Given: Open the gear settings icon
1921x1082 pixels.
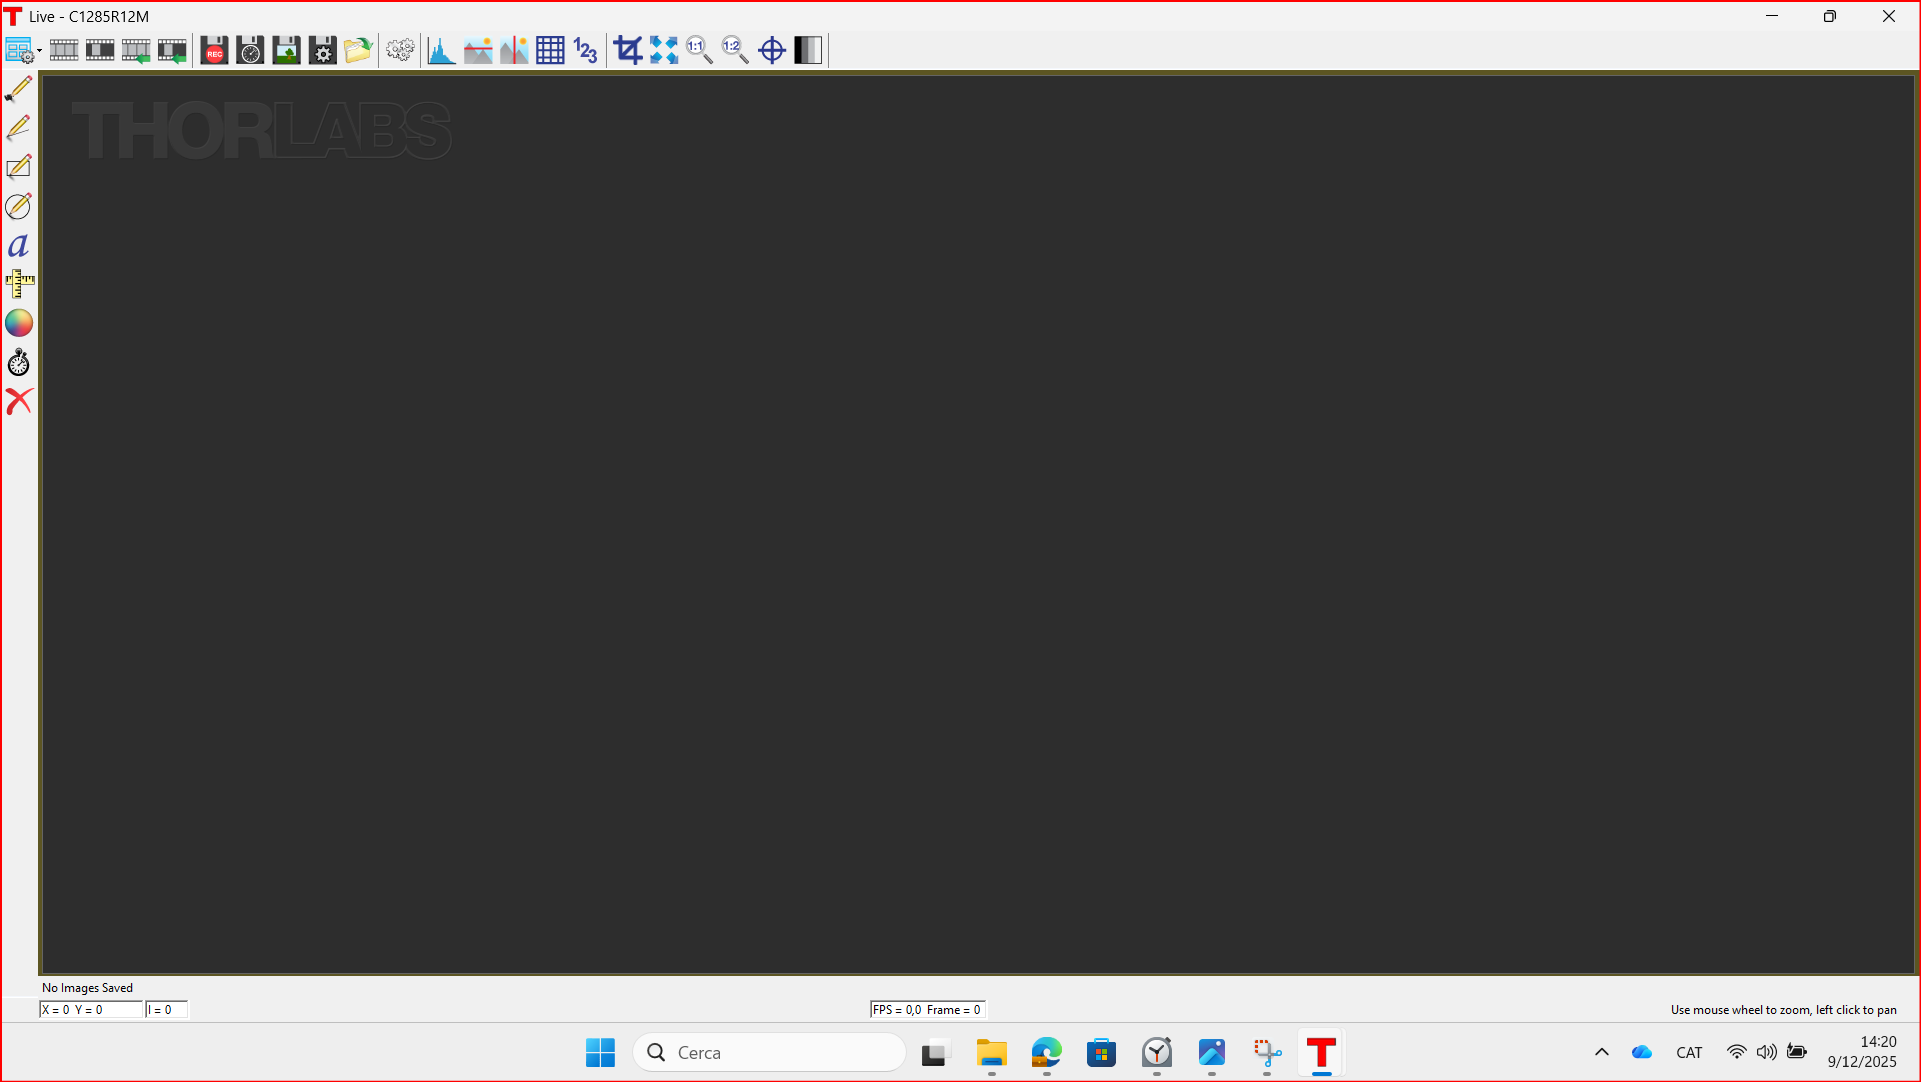Looking at the screenshot, I should 400,50.
